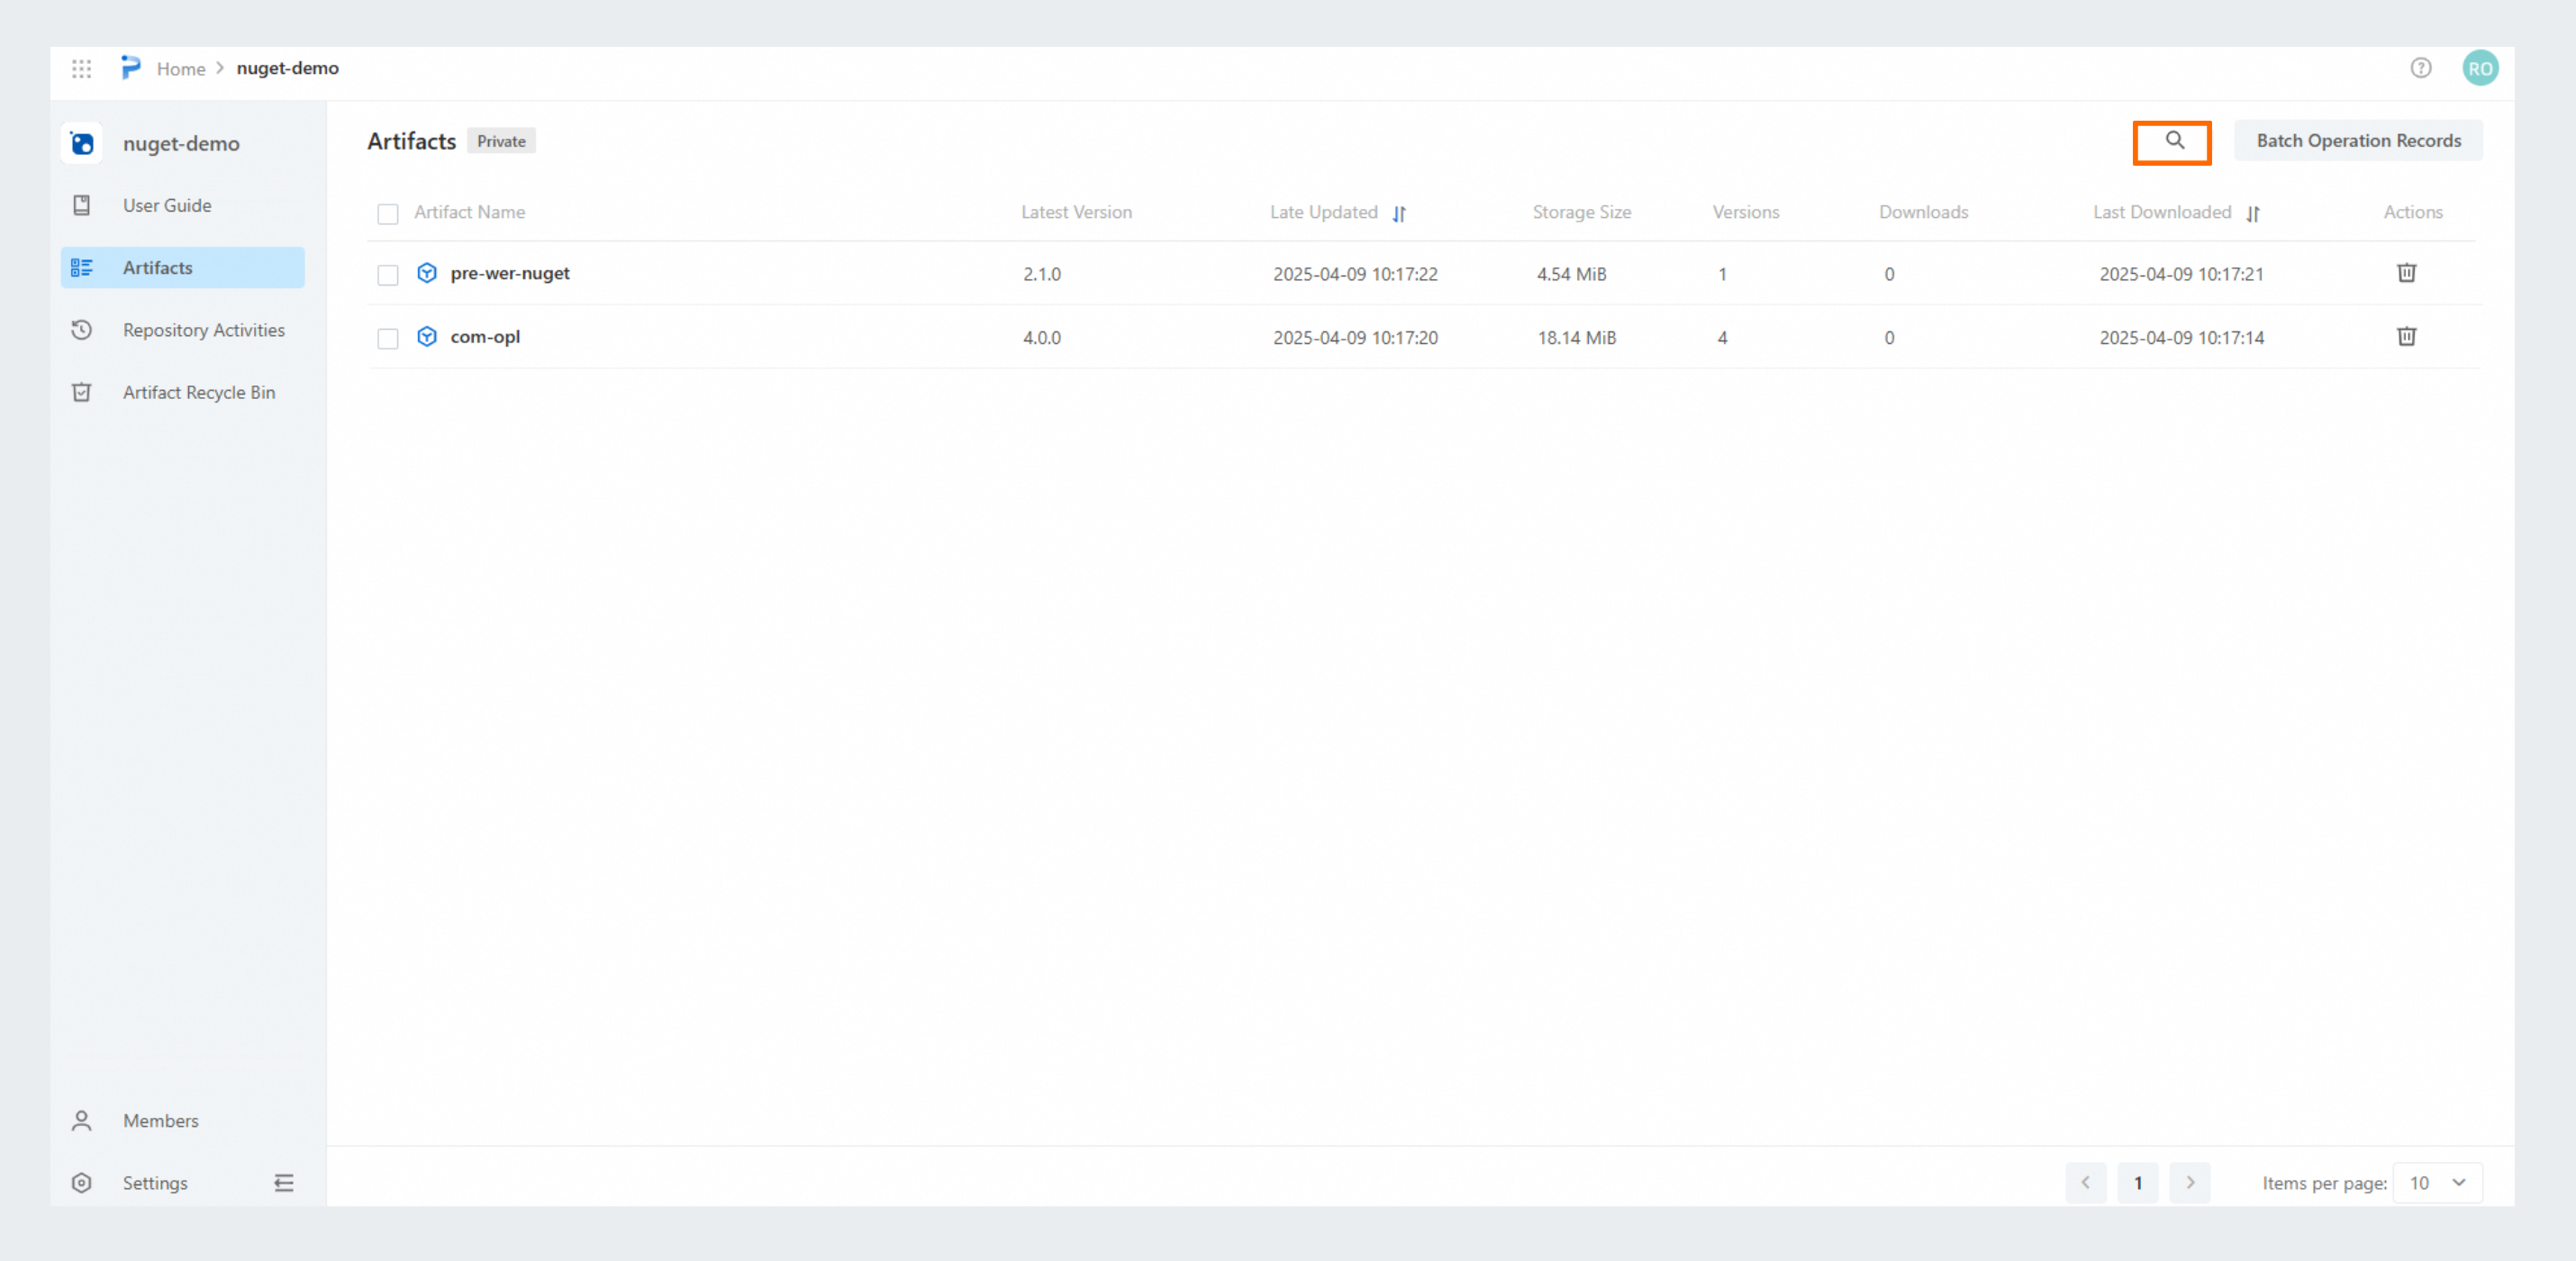
Task: Go to next page arrow
Action: [2190, 1183]
